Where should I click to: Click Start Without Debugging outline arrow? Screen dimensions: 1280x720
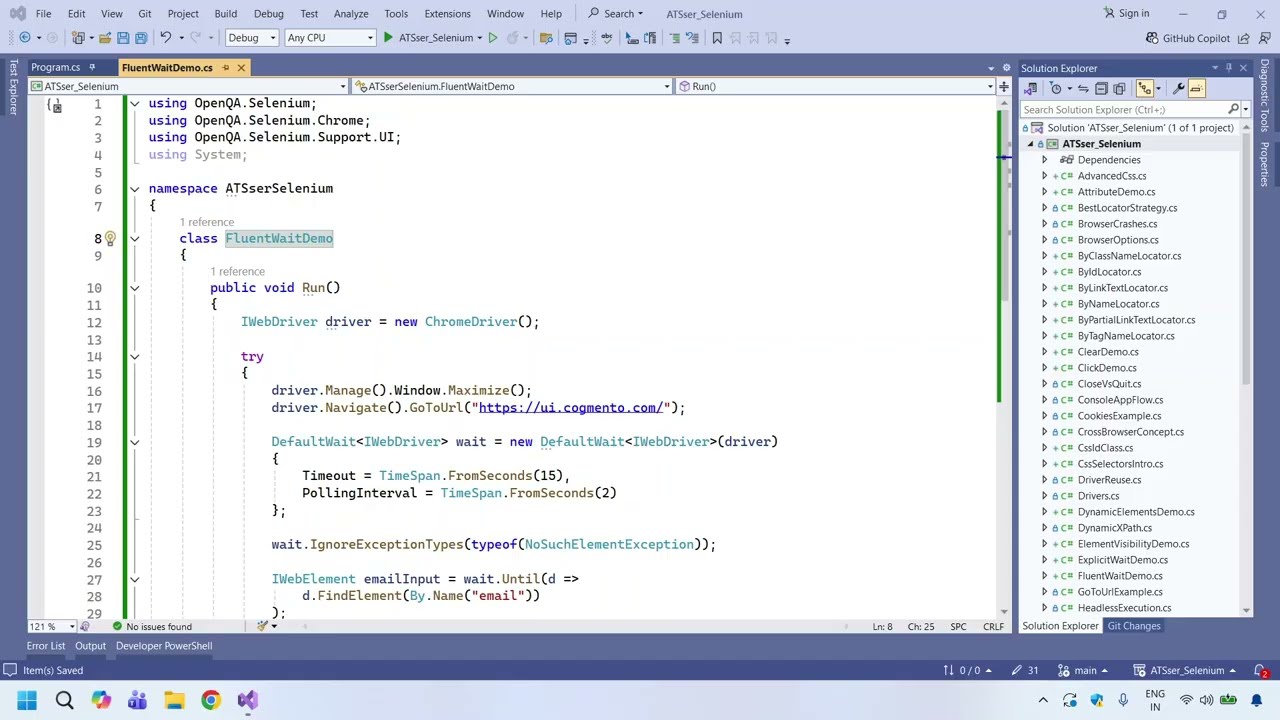click(x=492, y=38)
